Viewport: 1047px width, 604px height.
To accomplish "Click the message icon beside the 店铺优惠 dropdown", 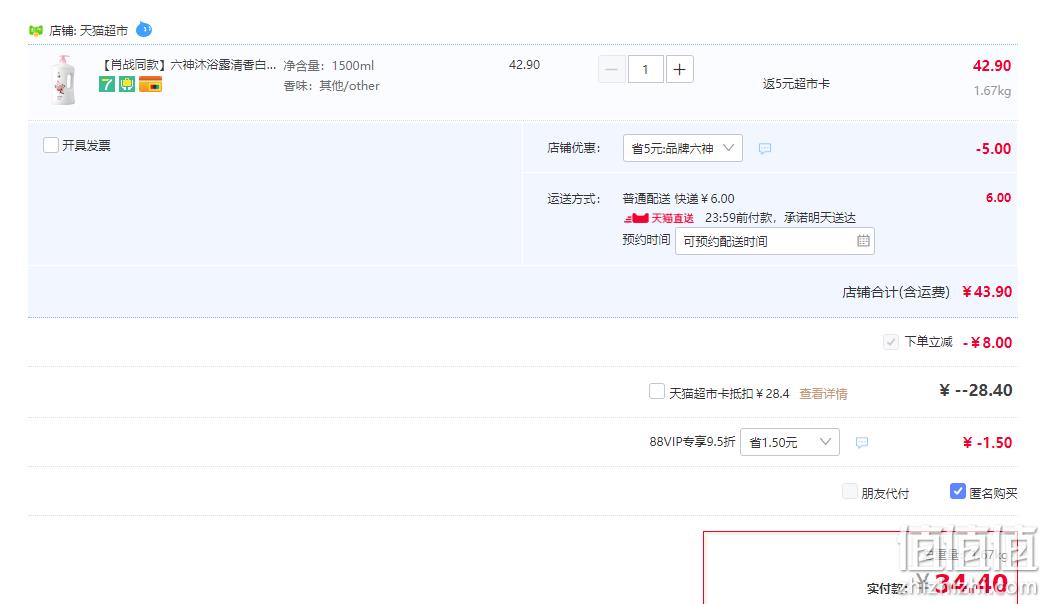I will tap(765, 148).
